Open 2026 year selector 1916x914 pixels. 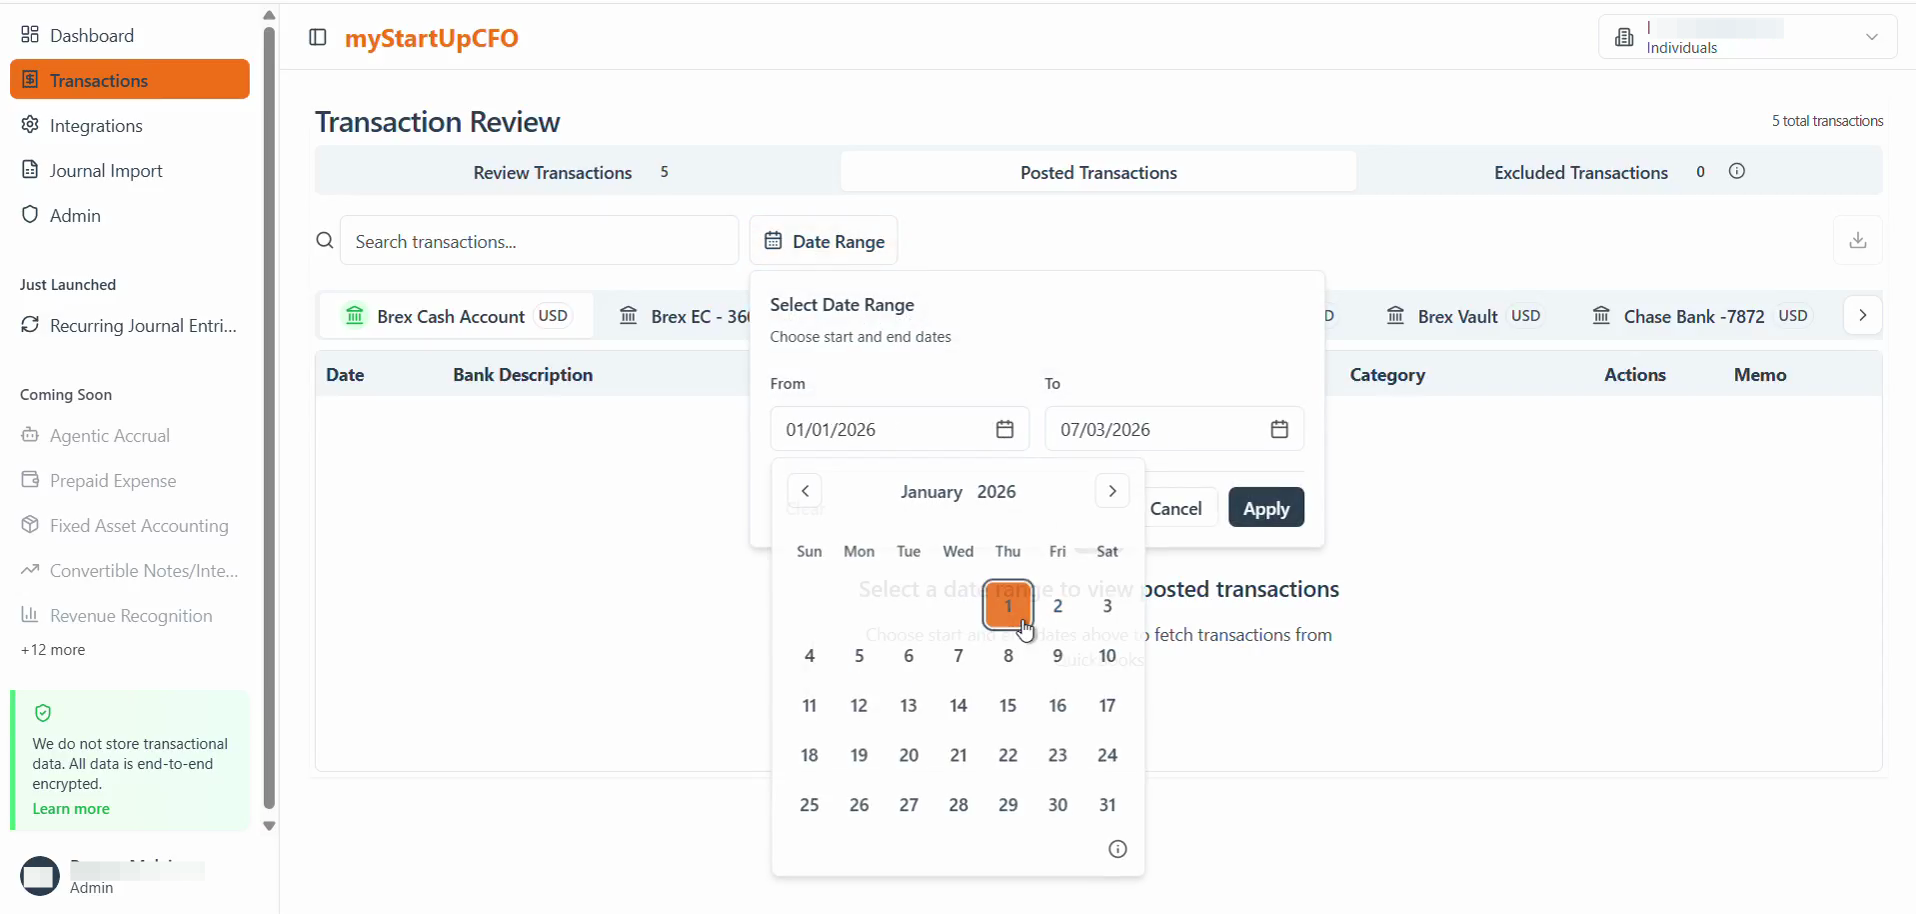tap(996, 492)
